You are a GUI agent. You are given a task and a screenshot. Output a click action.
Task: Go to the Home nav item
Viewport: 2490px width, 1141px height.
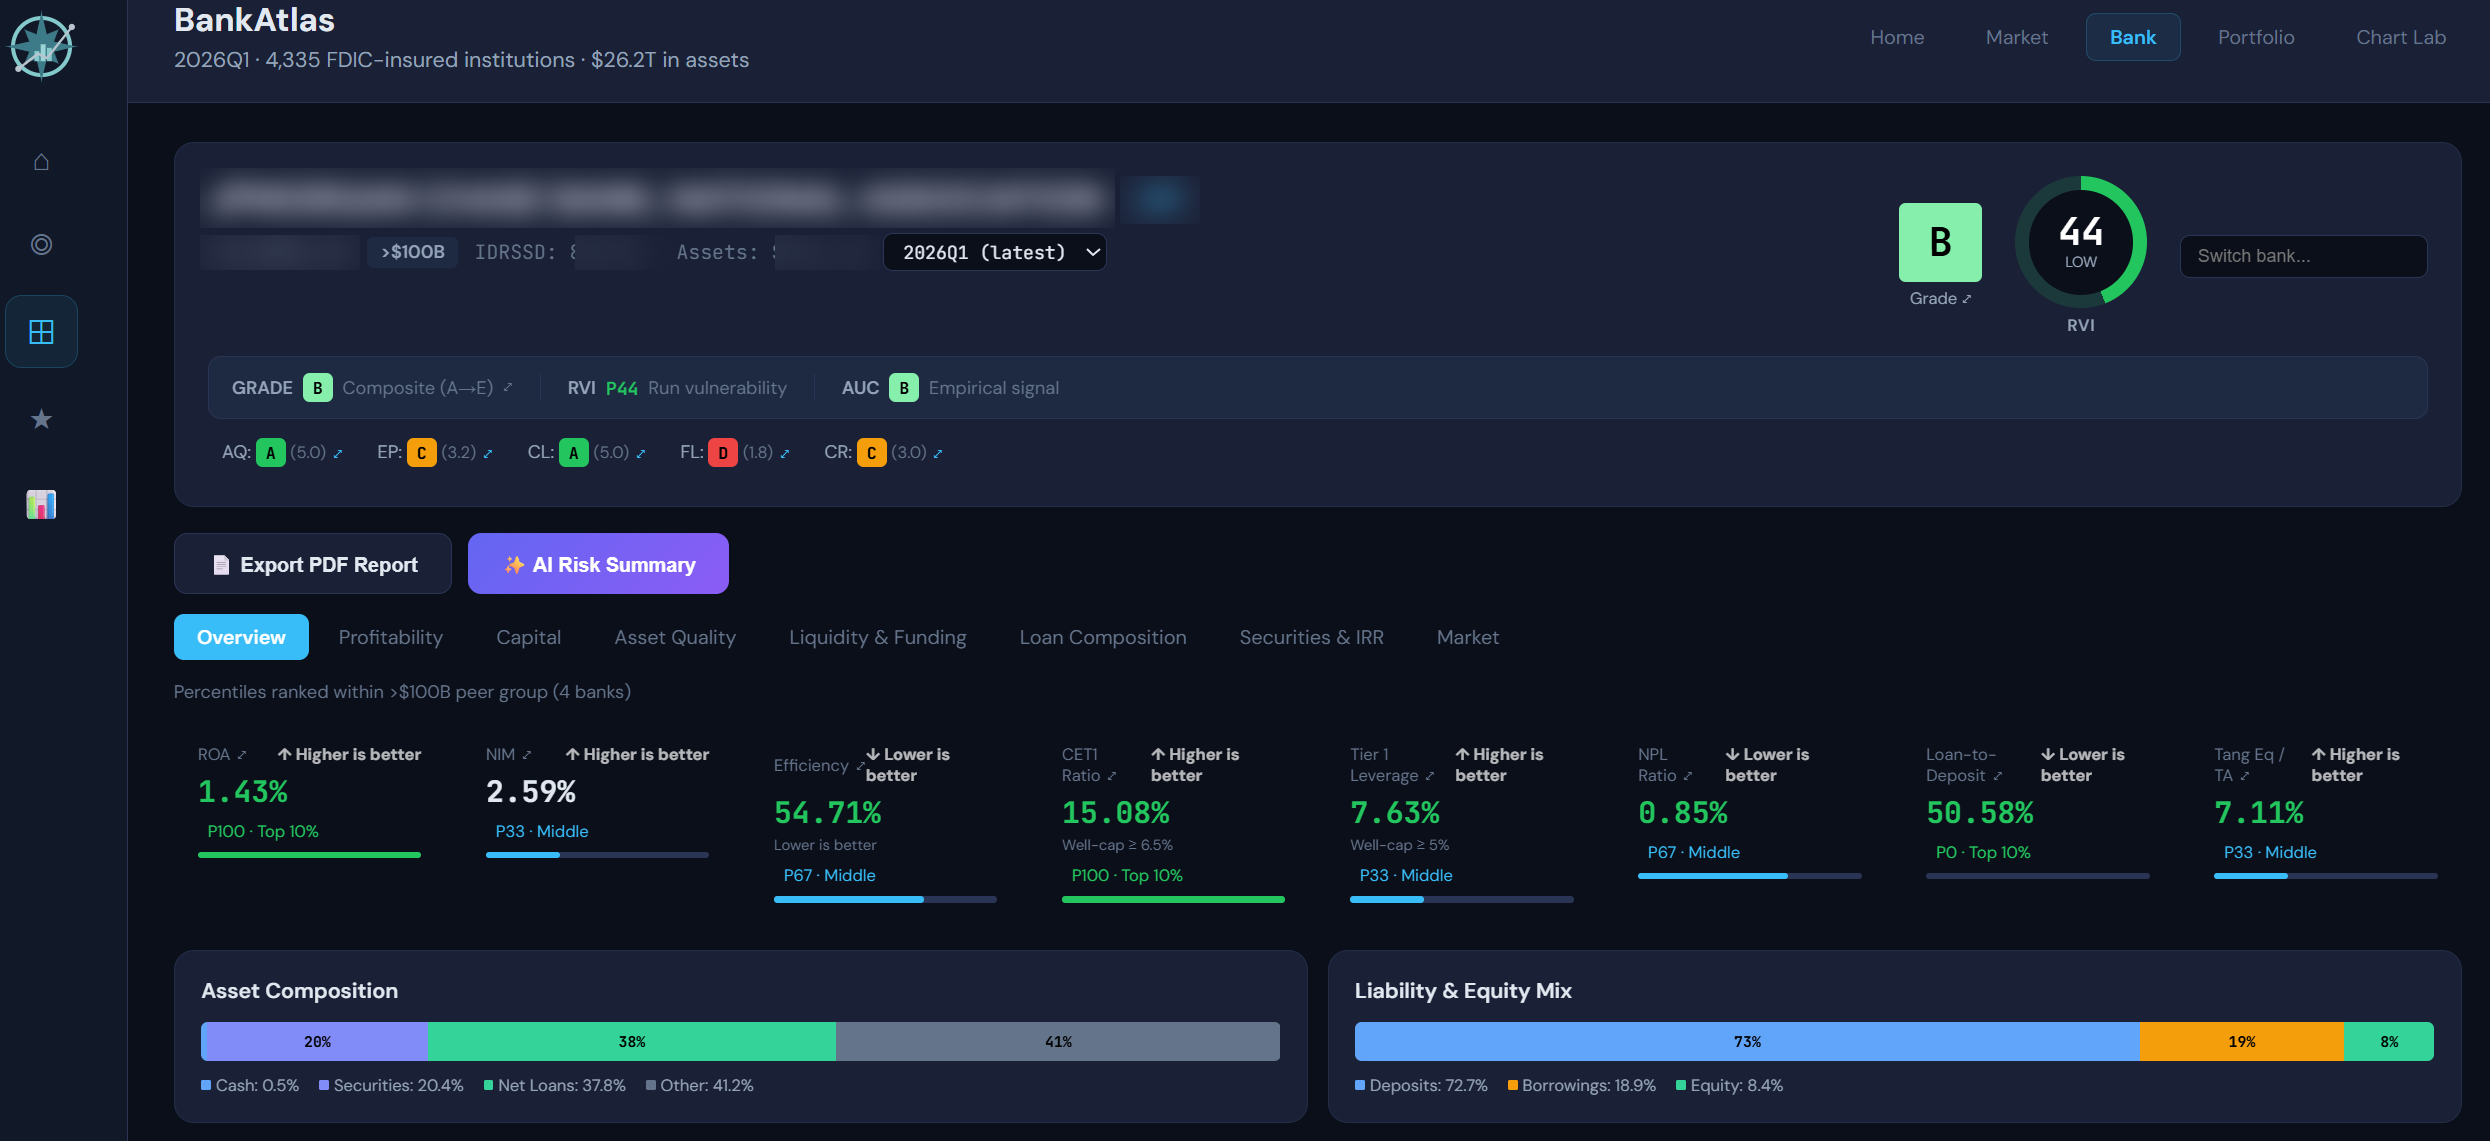(x=1897, y=37)
